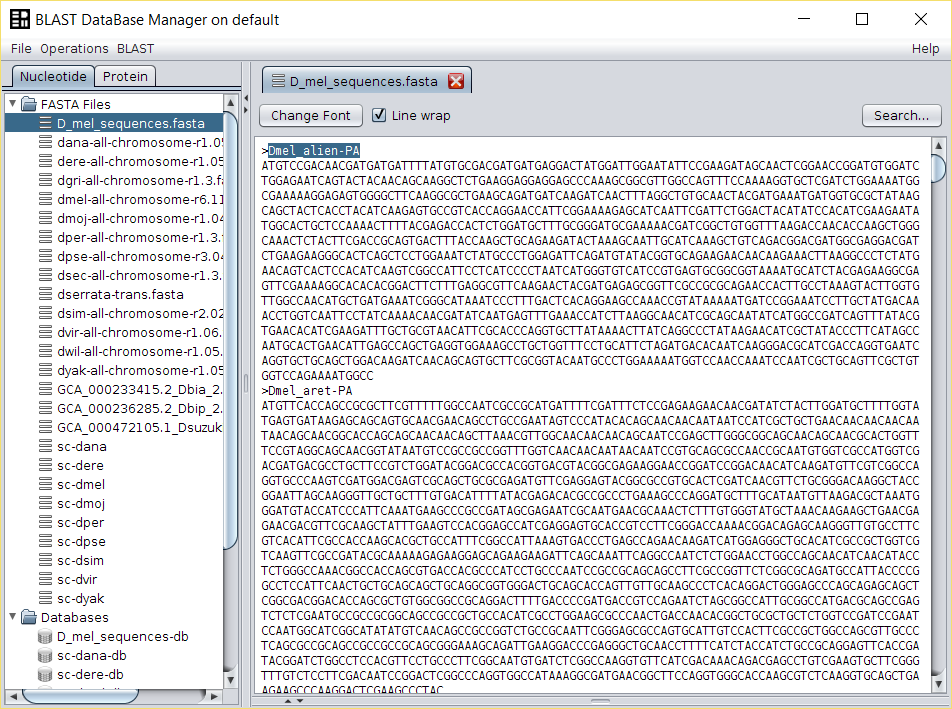Close the D_mel_sequences.fasta tab with red X
The height and width of the screenshot is (709, 952).
tap(456, 82)
